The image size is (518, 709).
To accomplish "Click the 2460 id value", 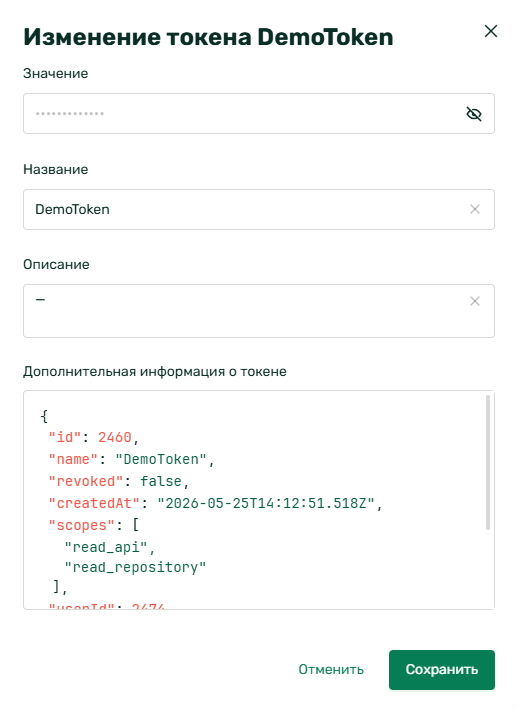I will click(x=115, y=437).
